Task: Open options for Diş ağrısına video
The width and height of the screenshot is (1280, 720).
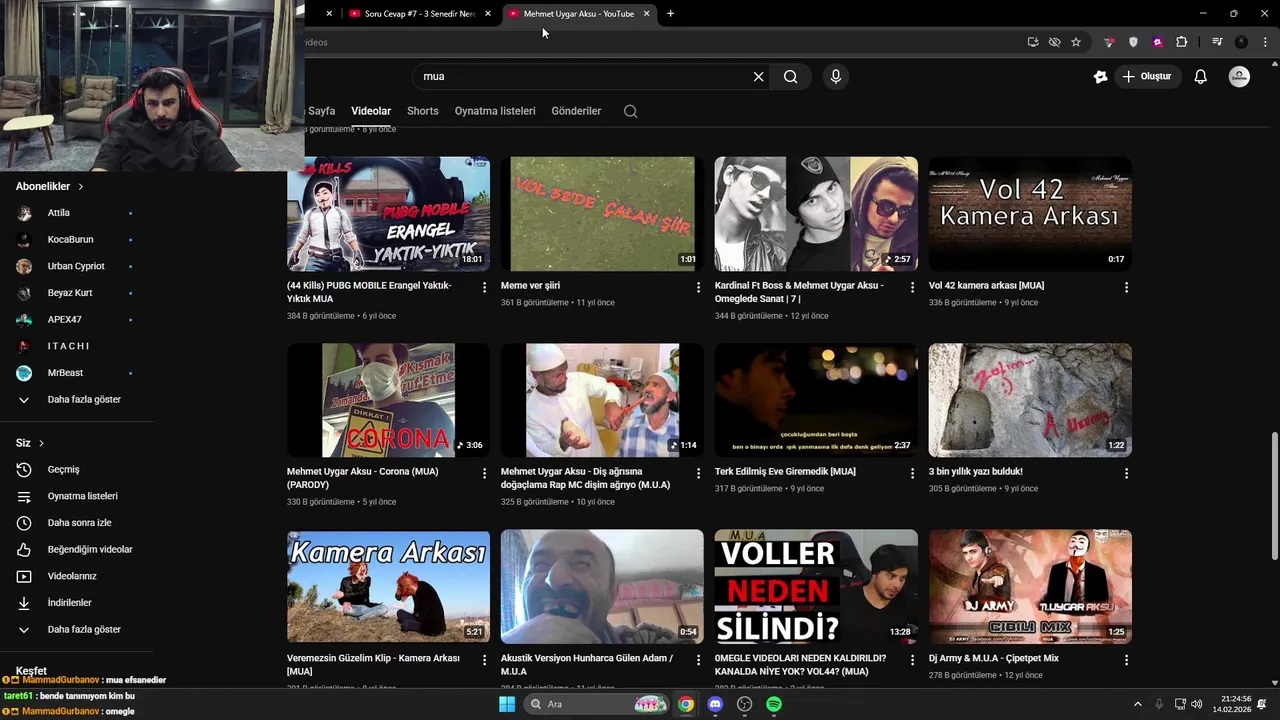Action: (x=699, y=473)
